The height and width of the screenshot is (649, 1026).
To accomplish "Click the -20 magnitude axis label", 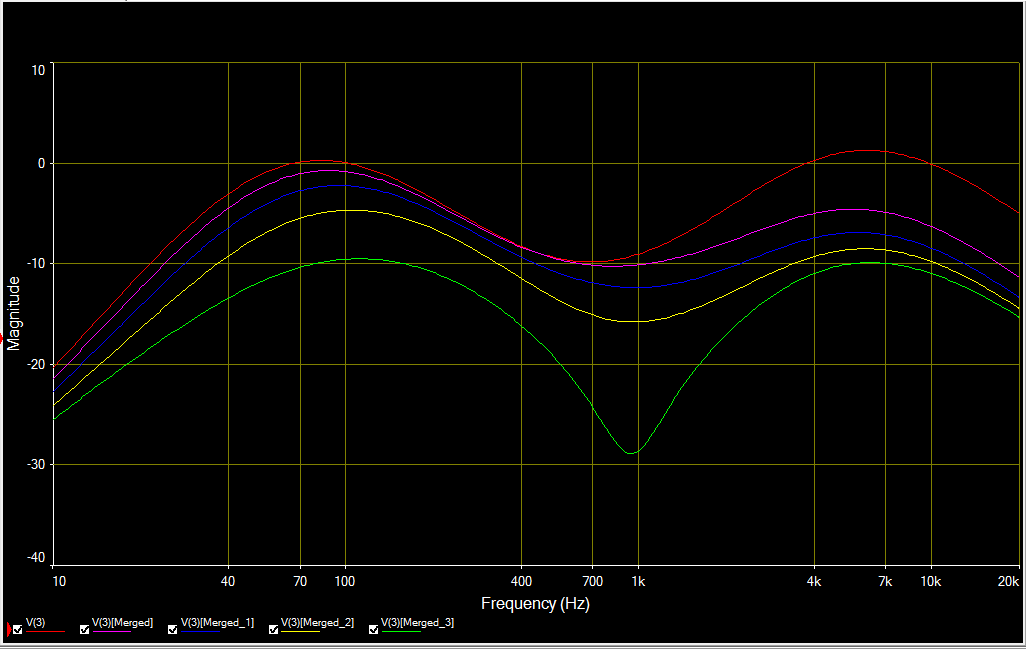I will (x=35, y=364).
